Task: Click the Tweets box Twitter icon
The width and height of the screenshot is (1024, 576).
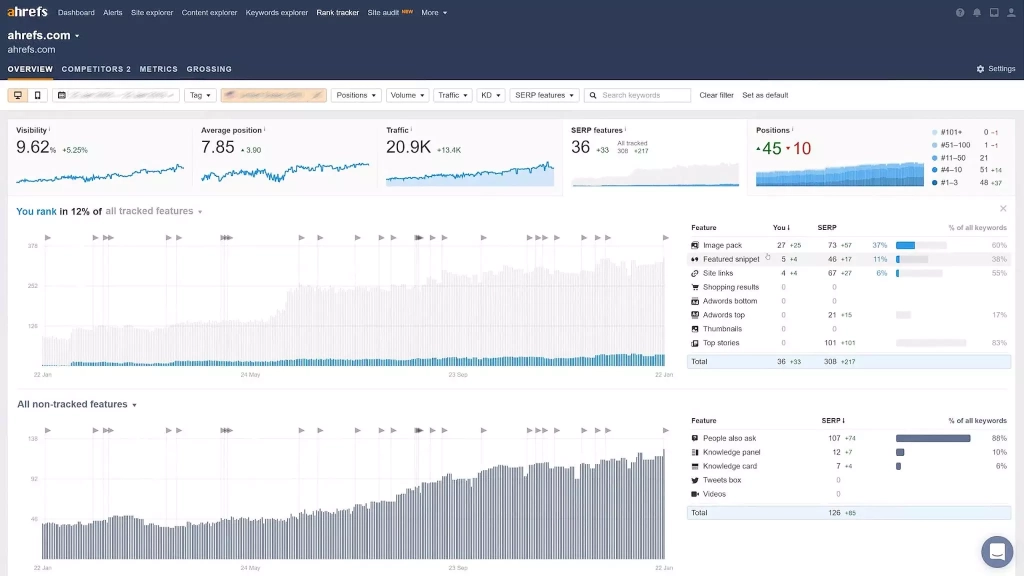Action: click(695, 480)
